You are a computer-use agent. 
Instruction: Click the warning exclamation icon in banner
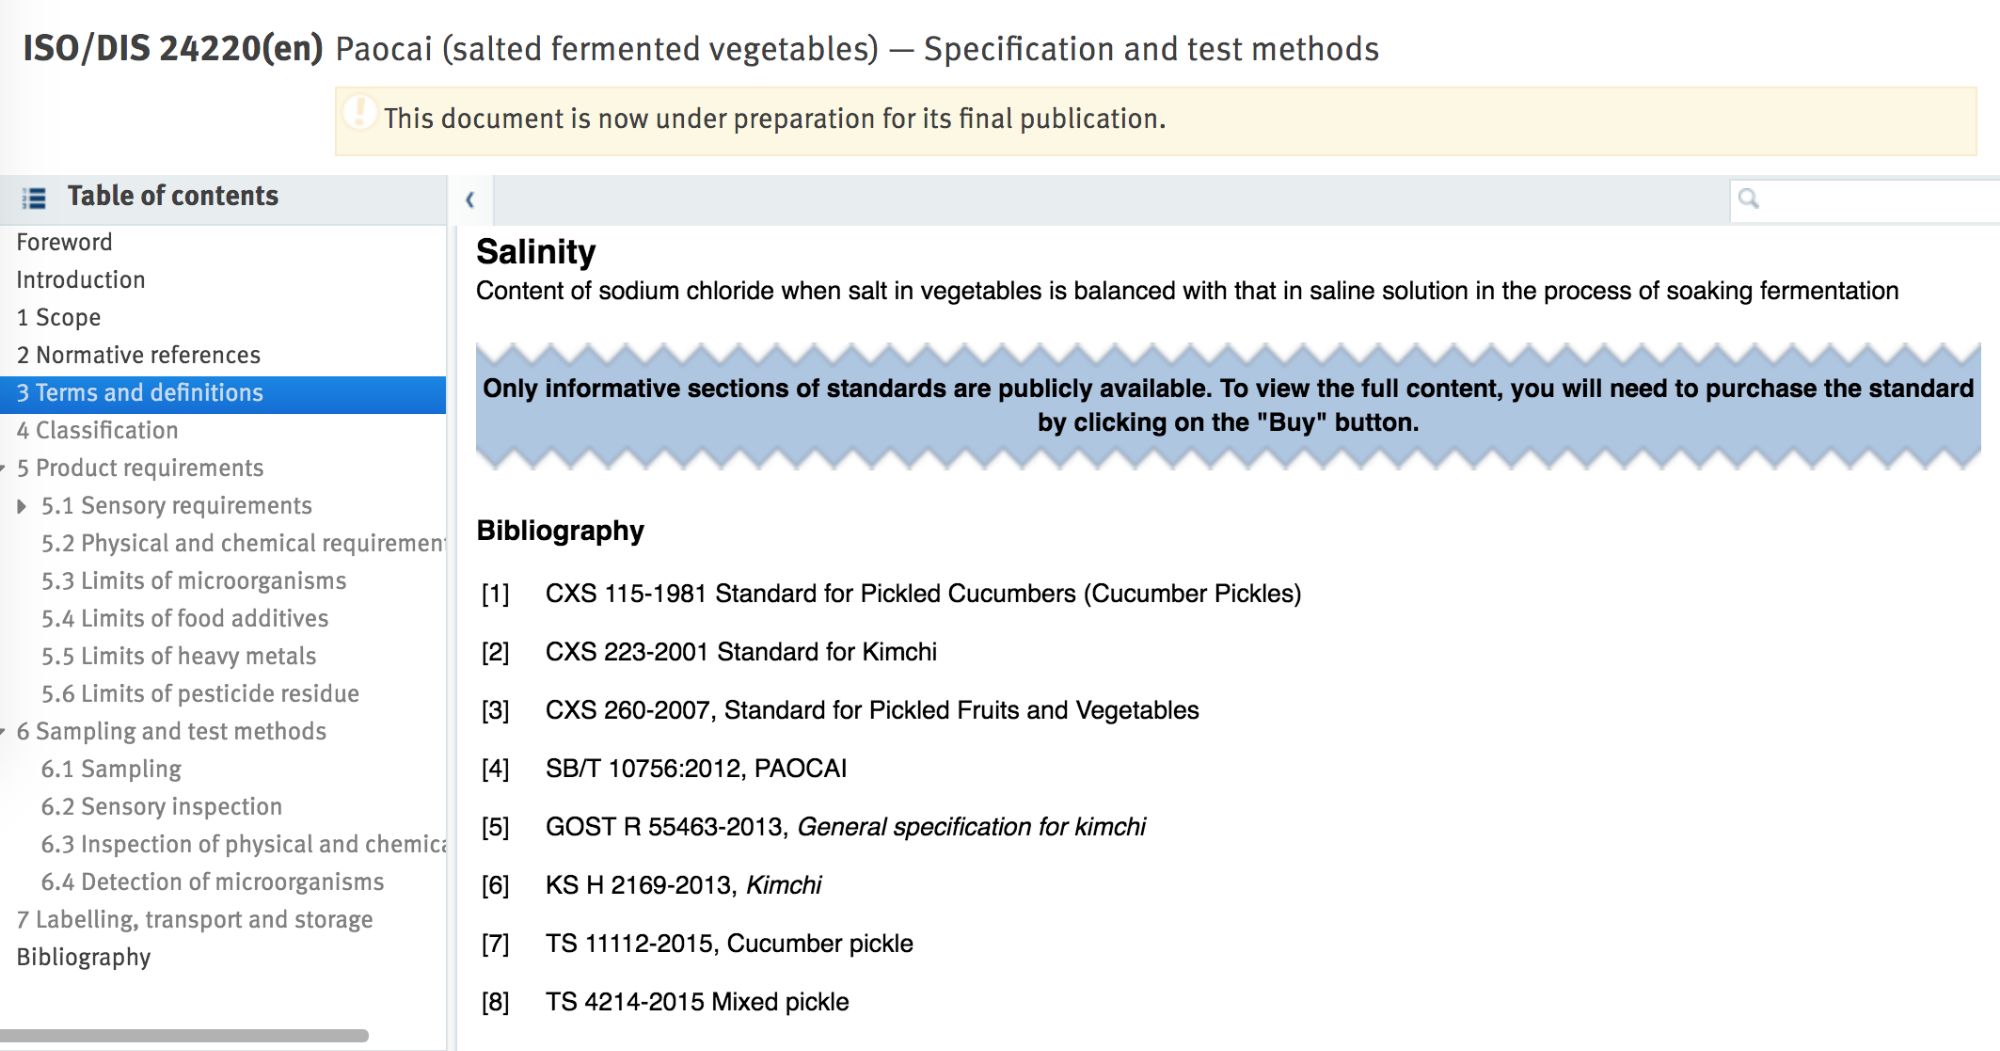[x=359, y=112]
